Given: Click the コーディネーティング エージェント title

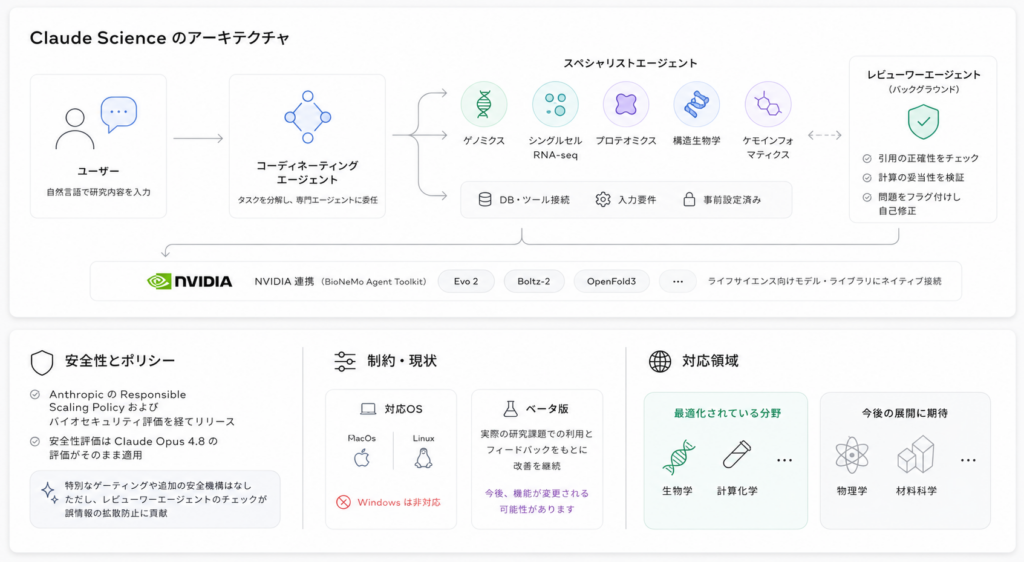Looking at the screenshot, I should [307, 172].
